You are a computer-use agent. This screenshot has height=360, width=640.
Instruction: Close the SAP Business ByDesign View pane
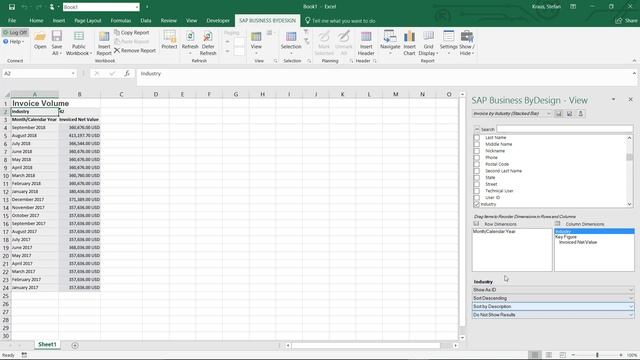[630, 99]
